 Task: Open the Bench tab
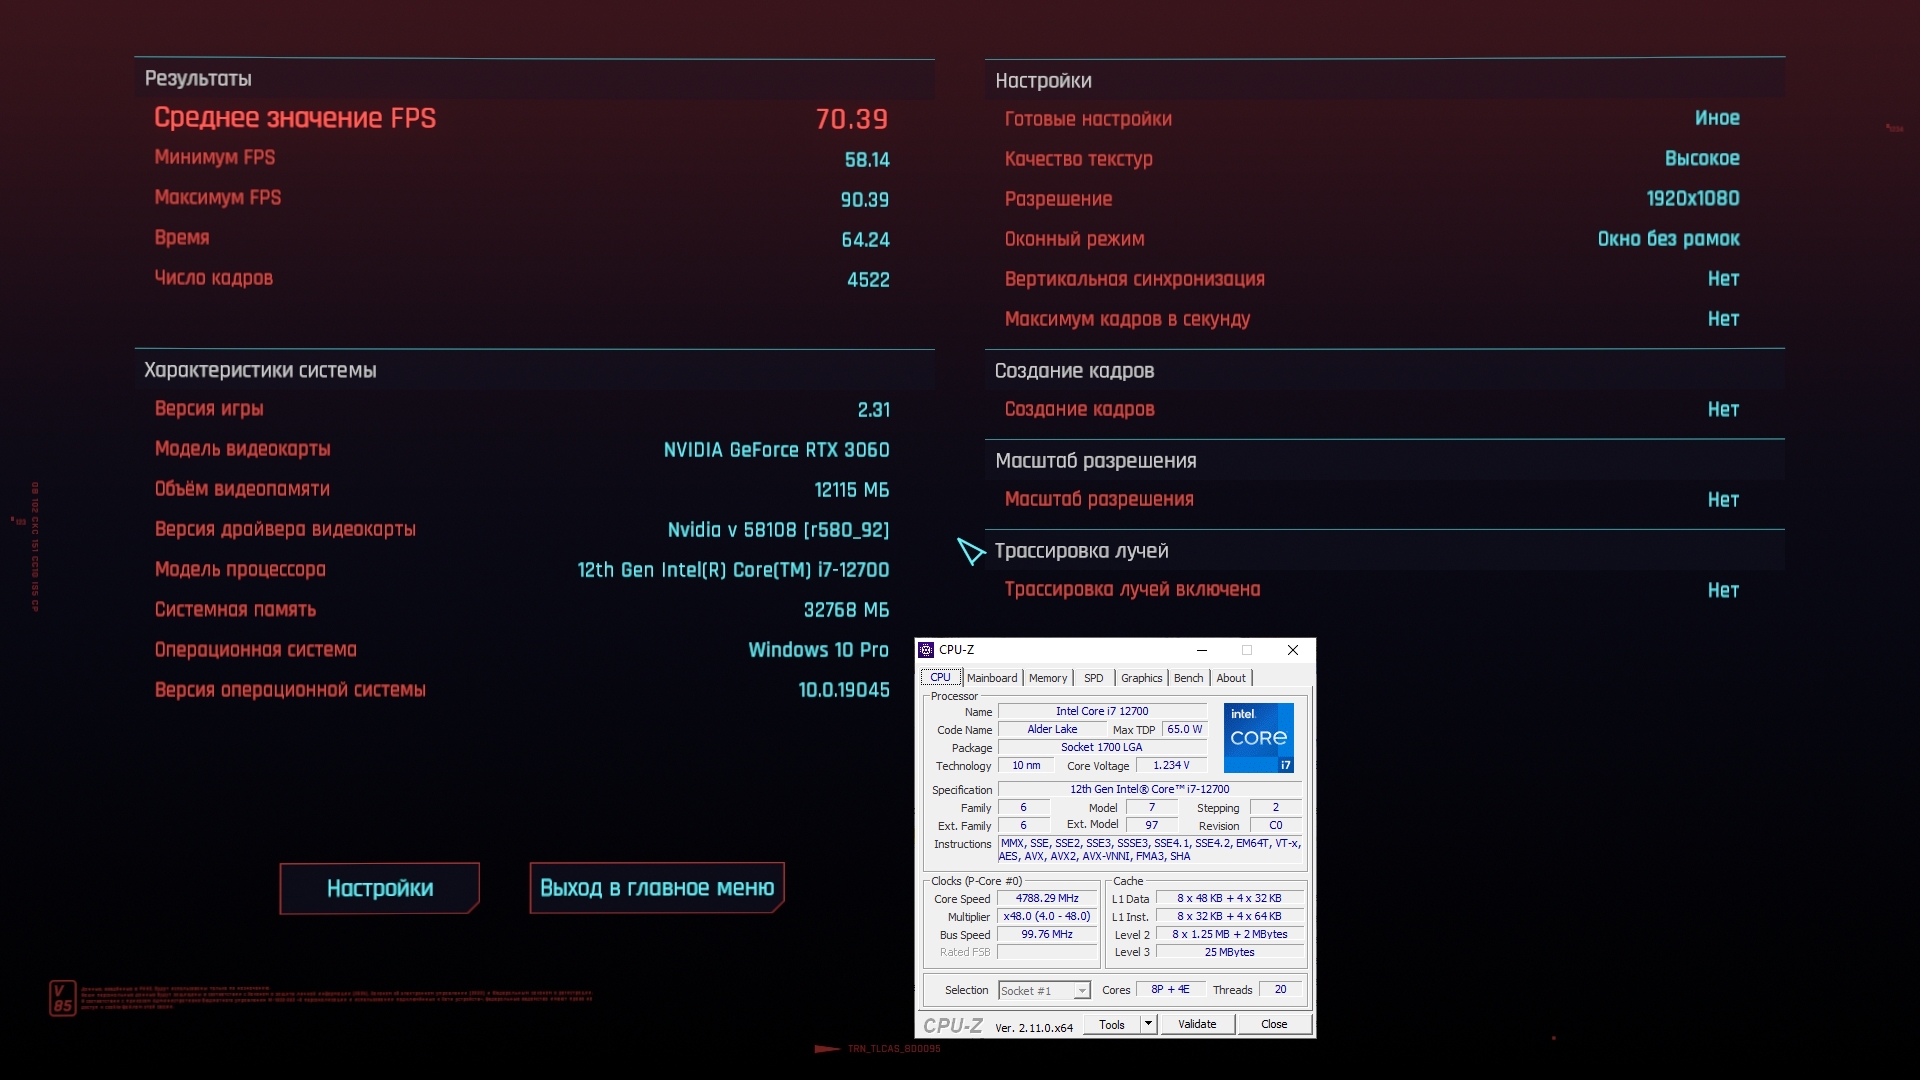click(1188, 678)
